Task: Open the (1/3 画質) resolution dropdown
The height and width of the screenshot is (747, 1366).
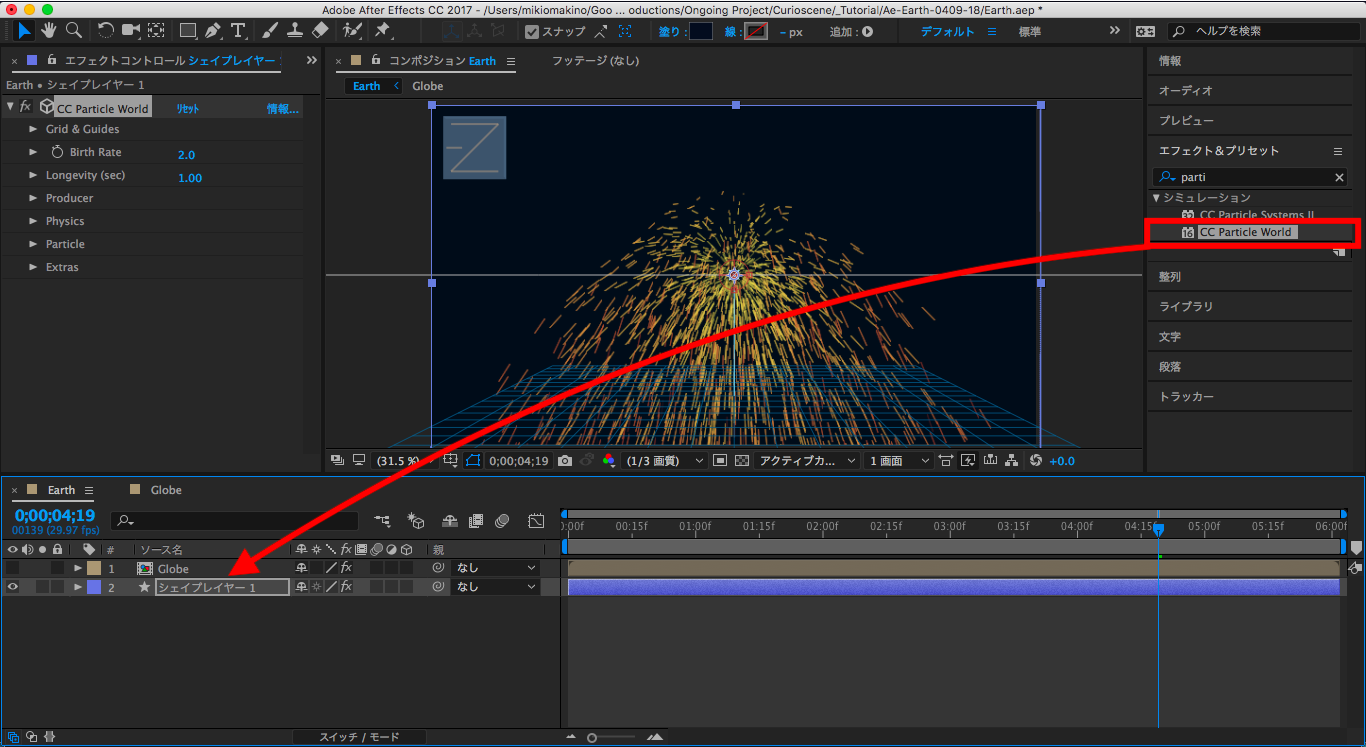Action: [x=663, y=461]
